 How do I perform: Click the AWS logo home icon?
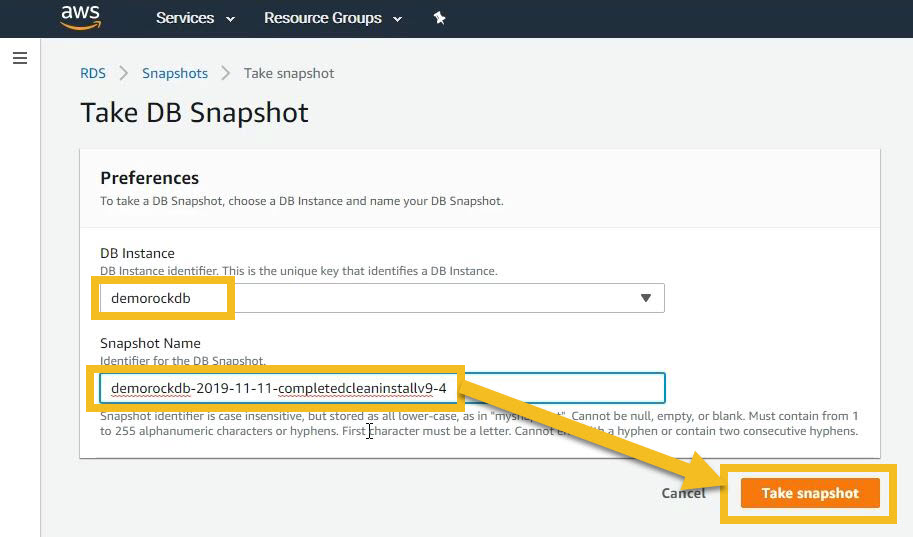click(80, 17)
